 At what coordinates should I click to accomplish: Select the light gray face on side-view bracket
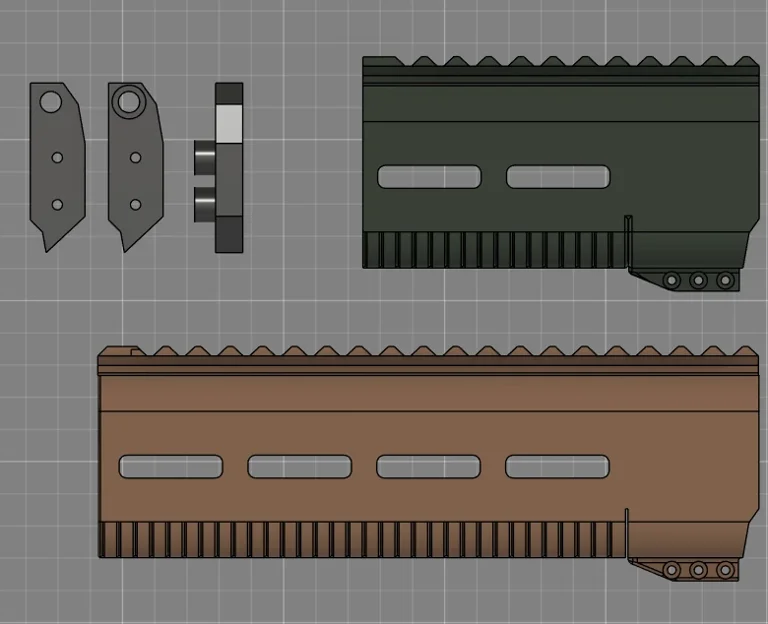pos(229,124)
